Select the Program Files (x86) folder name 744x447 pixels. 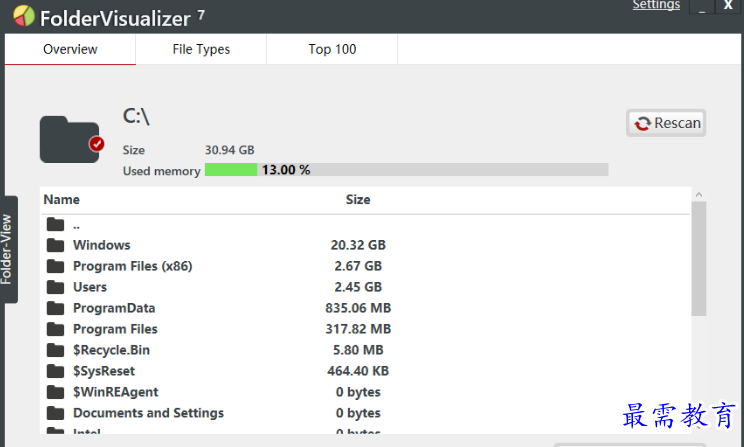point(132,266)
